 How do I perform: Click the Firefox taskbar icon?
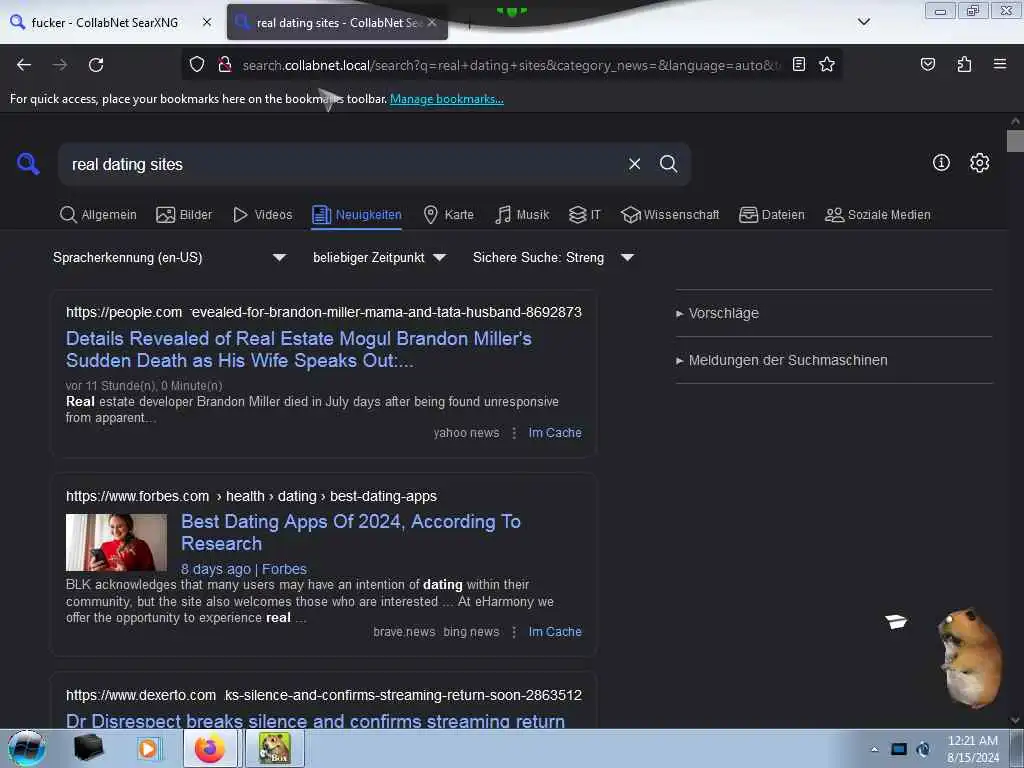(x=210, y=748)
